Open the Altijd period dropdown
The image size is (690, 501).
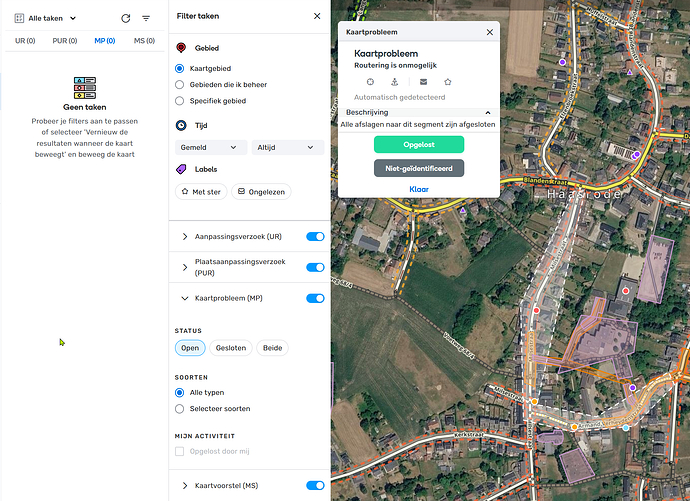(288, 147)
